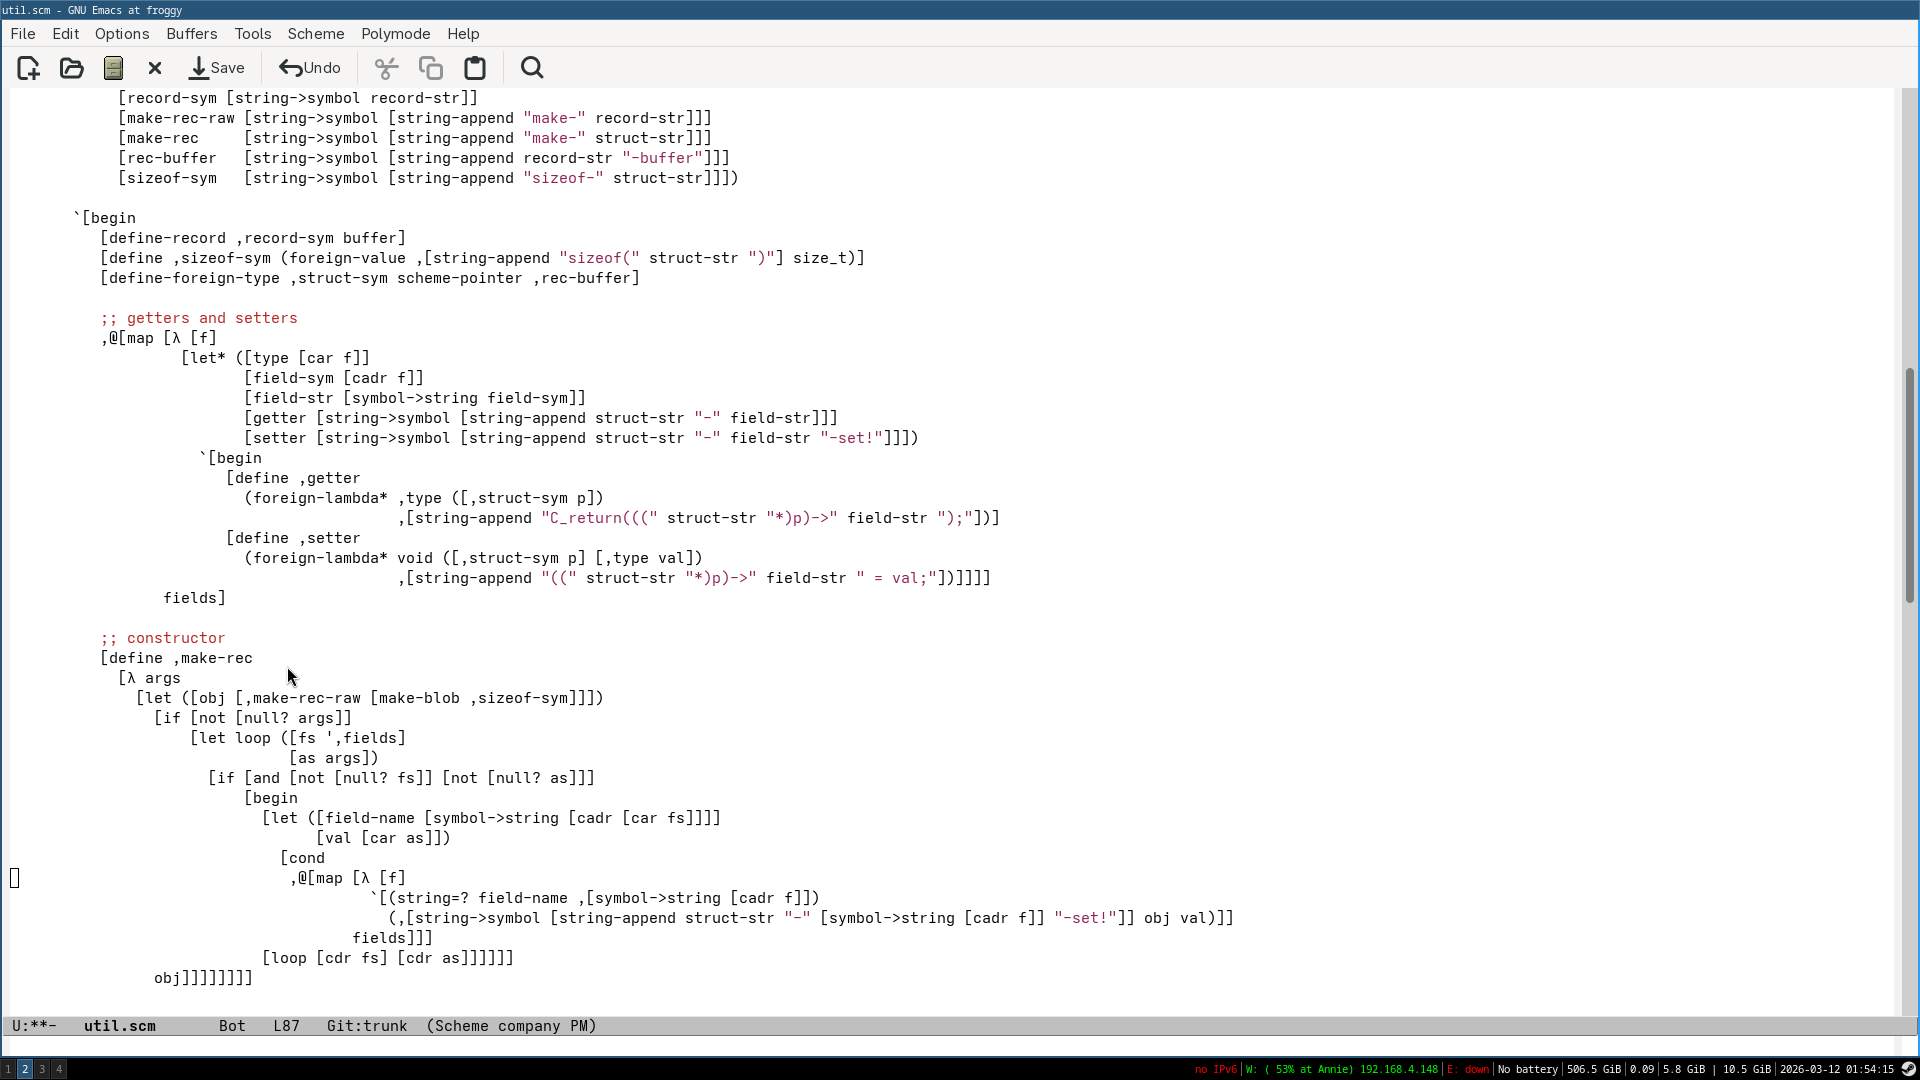Click the Kill Buffer X icon
Image resolution: width=1920 pixels, height=1080 pixels.
click(x=155, y=68)
